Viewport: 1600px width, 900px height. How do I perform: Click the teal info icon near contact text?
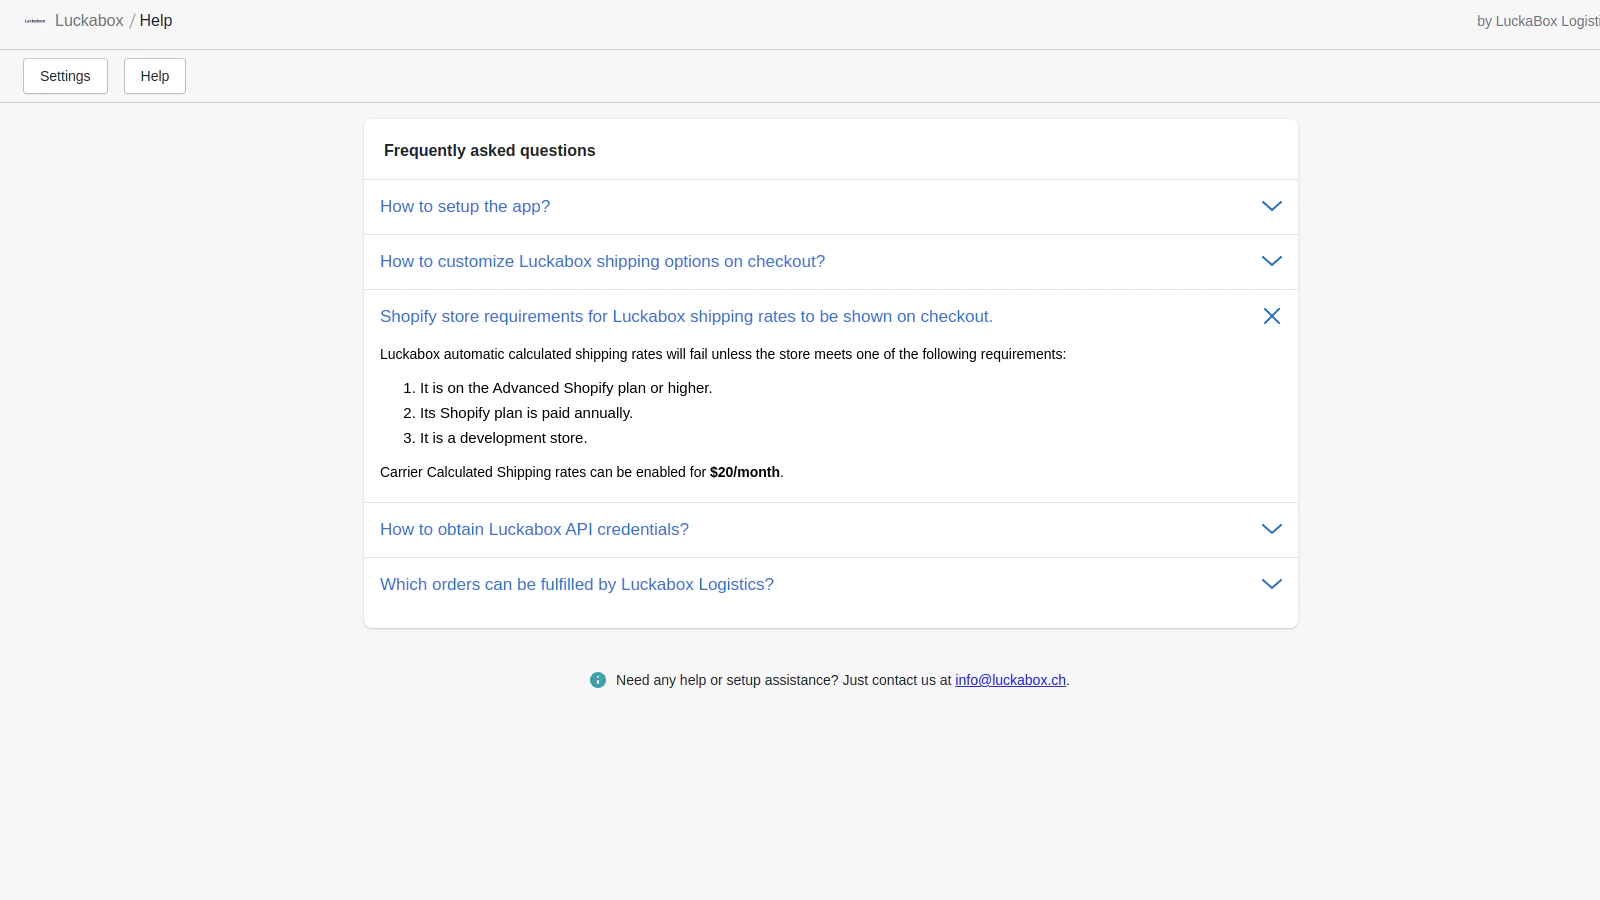point(598,680)
